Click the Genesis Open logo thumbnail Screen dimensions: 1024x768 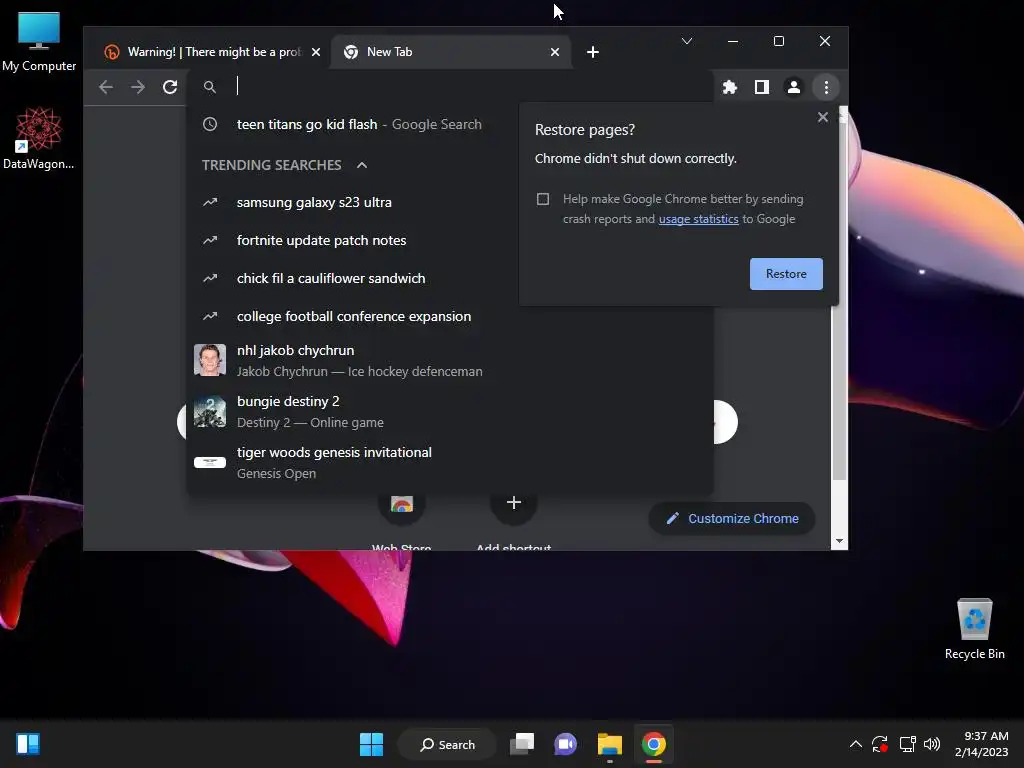click(x=210, y=462)
